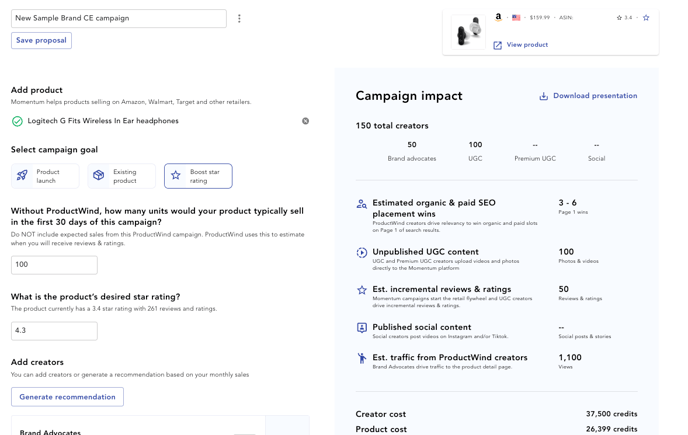The width and height of the screenshot is (688, 435).
Task: Click the Unpublished UGC content play icon
Action: [x=362, y=253]
